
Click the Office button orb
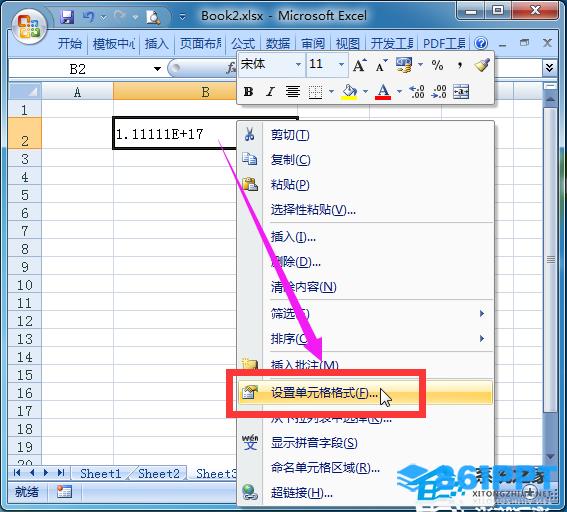click(29, 27)
